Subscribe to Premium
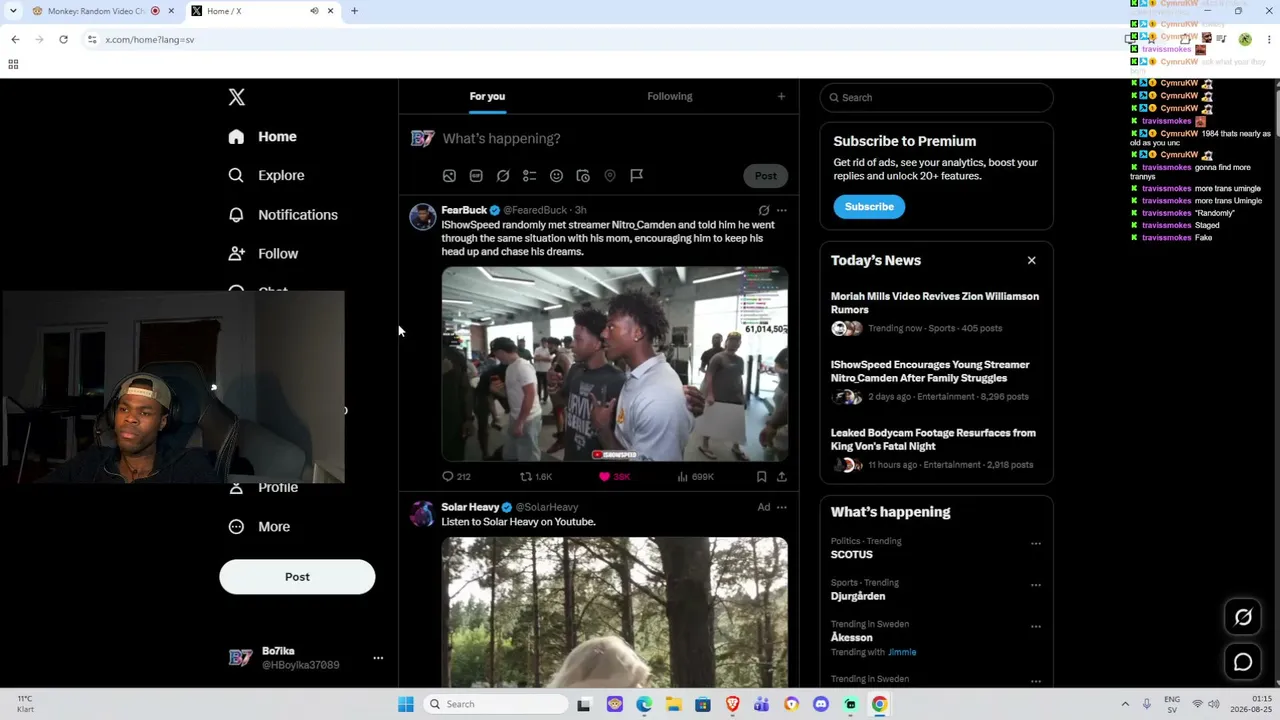Screen dimensions: 1280x720 pos(869,207)
